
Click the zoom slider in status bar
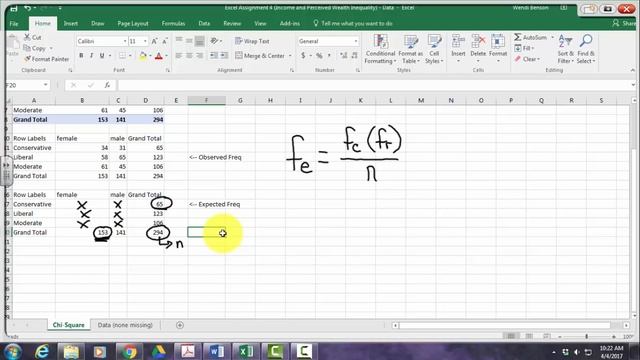click(587, 336)
